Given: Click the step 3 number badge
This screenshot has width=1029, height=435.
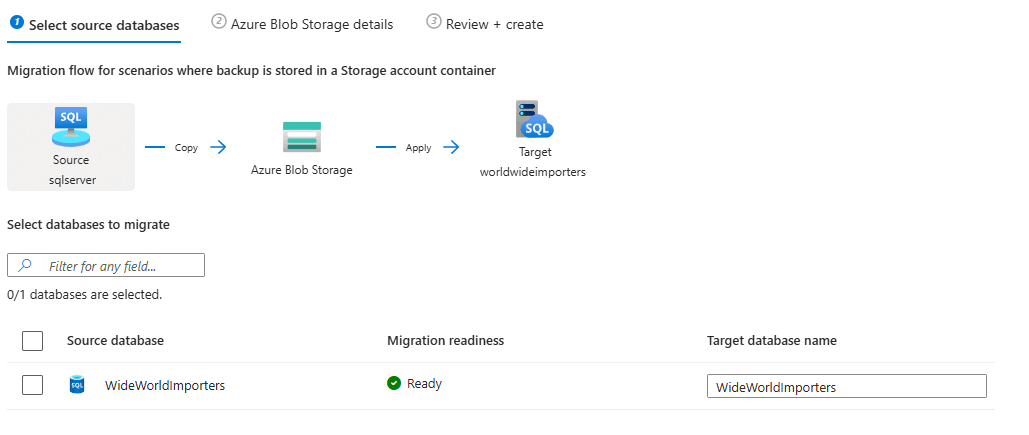Looking at the screenshot, I should click(433, 21).
